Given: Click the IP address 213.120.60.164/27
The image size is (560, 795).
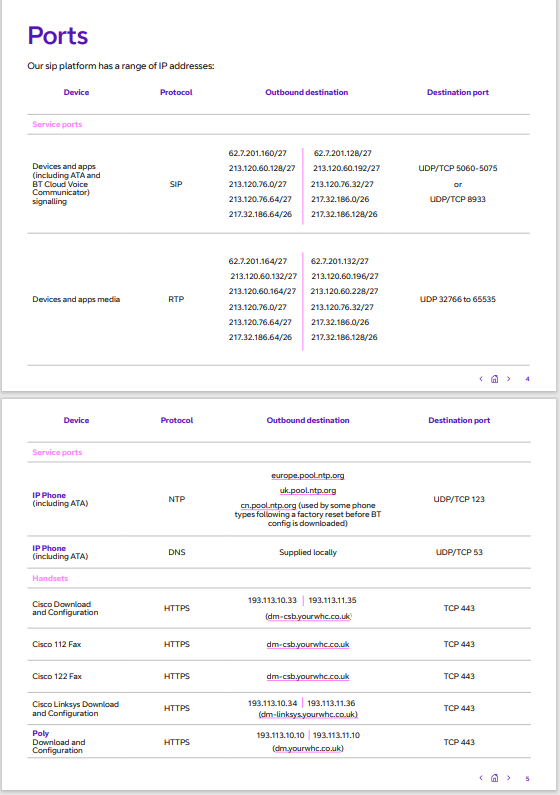Looking at the screenshot, I should coord(262,292).
